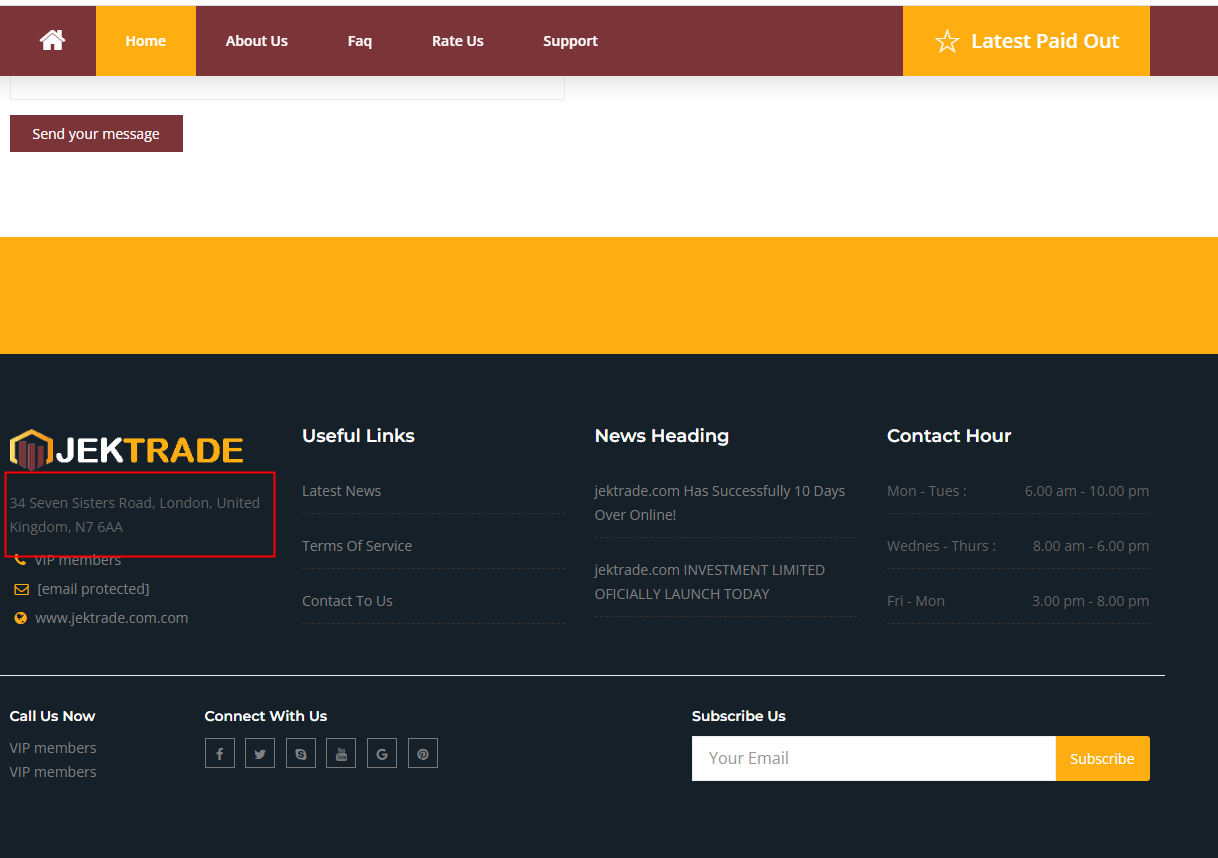Focus the Your Email input field
Image resolution: width=1218 pixels, height=858 pixels.
tap(873, 758)
